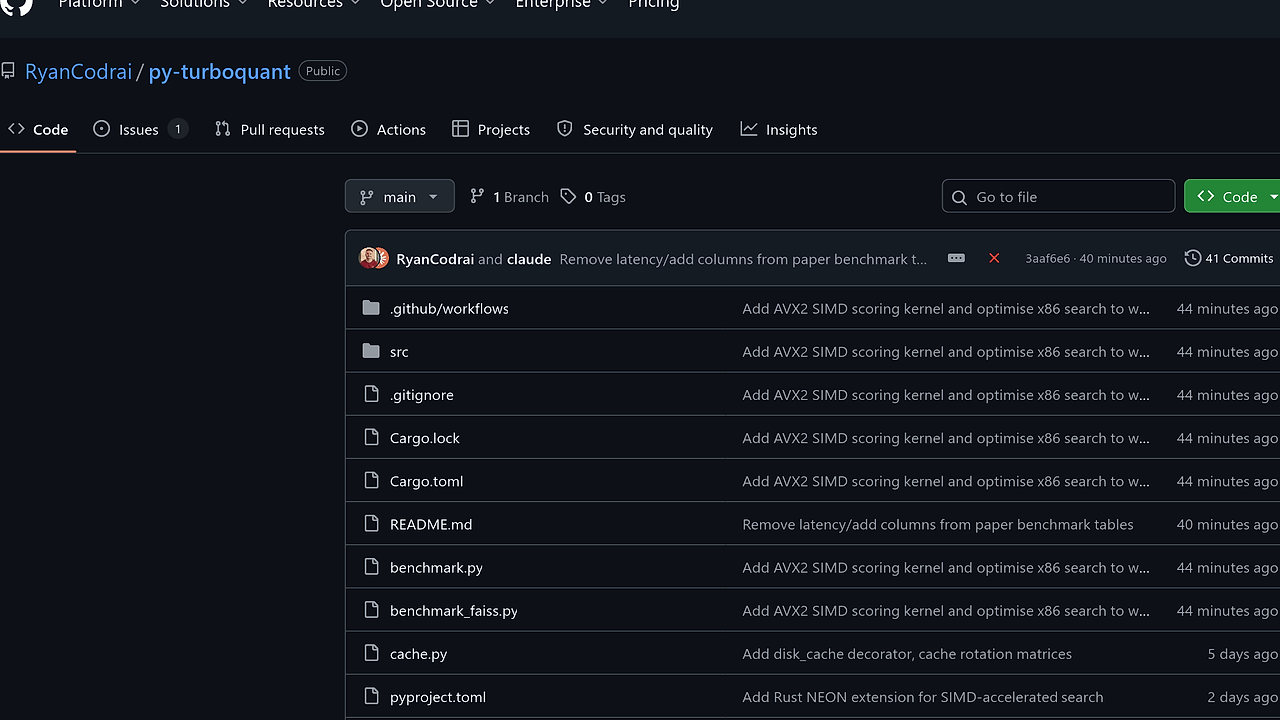Click the folder icon for src
This screenshot has height=720, width=1280.
(x=371, y=350)
